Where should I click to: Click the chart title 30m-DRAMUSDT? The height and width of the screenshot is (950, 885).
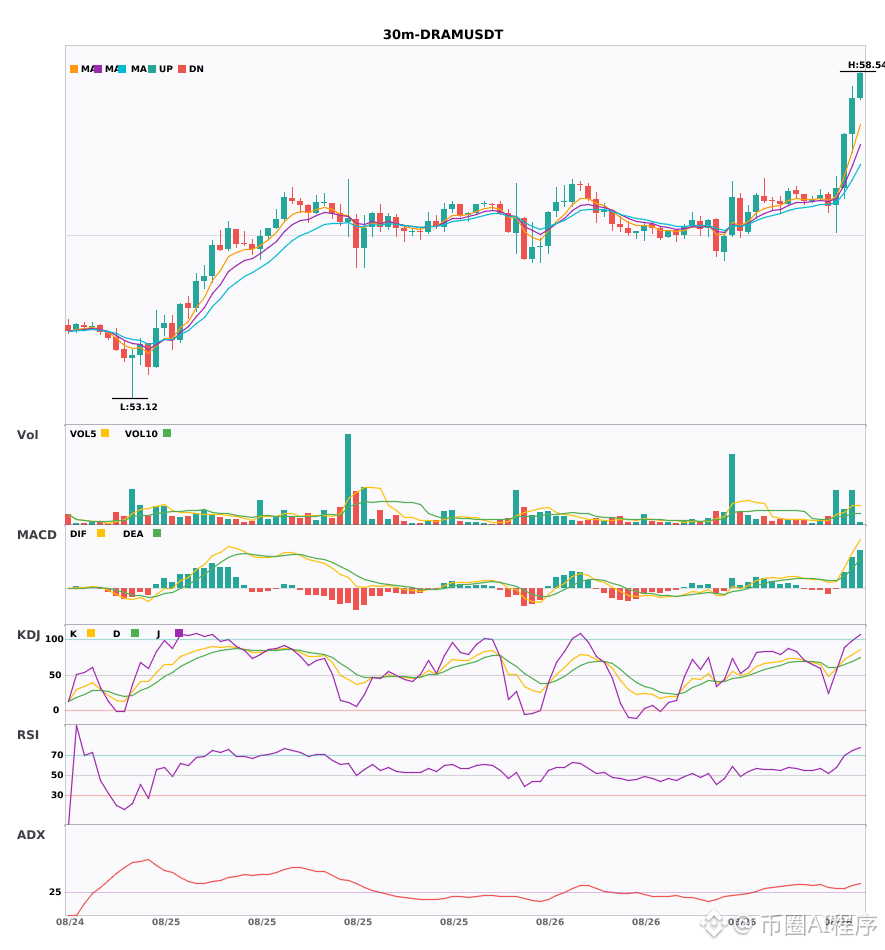coord(443,35)
